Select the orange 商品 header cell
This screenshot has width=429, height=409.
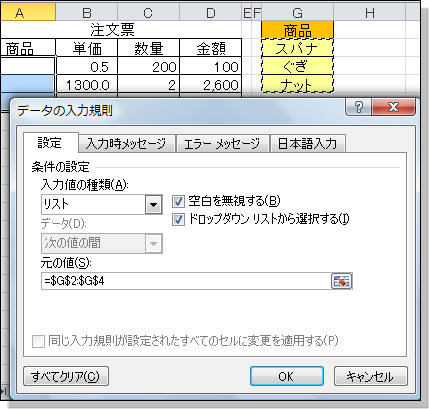(297, 30)
